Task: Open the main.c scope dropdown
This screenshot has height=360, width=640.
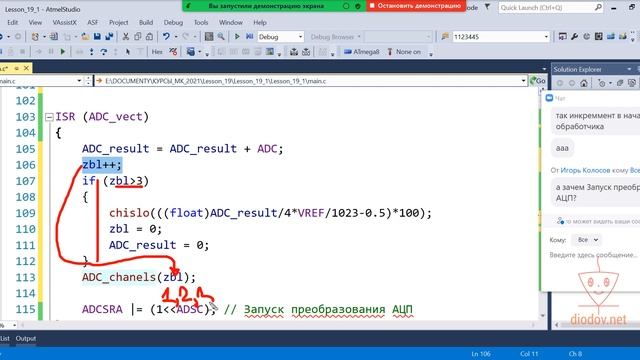Action: click(79, 81)
